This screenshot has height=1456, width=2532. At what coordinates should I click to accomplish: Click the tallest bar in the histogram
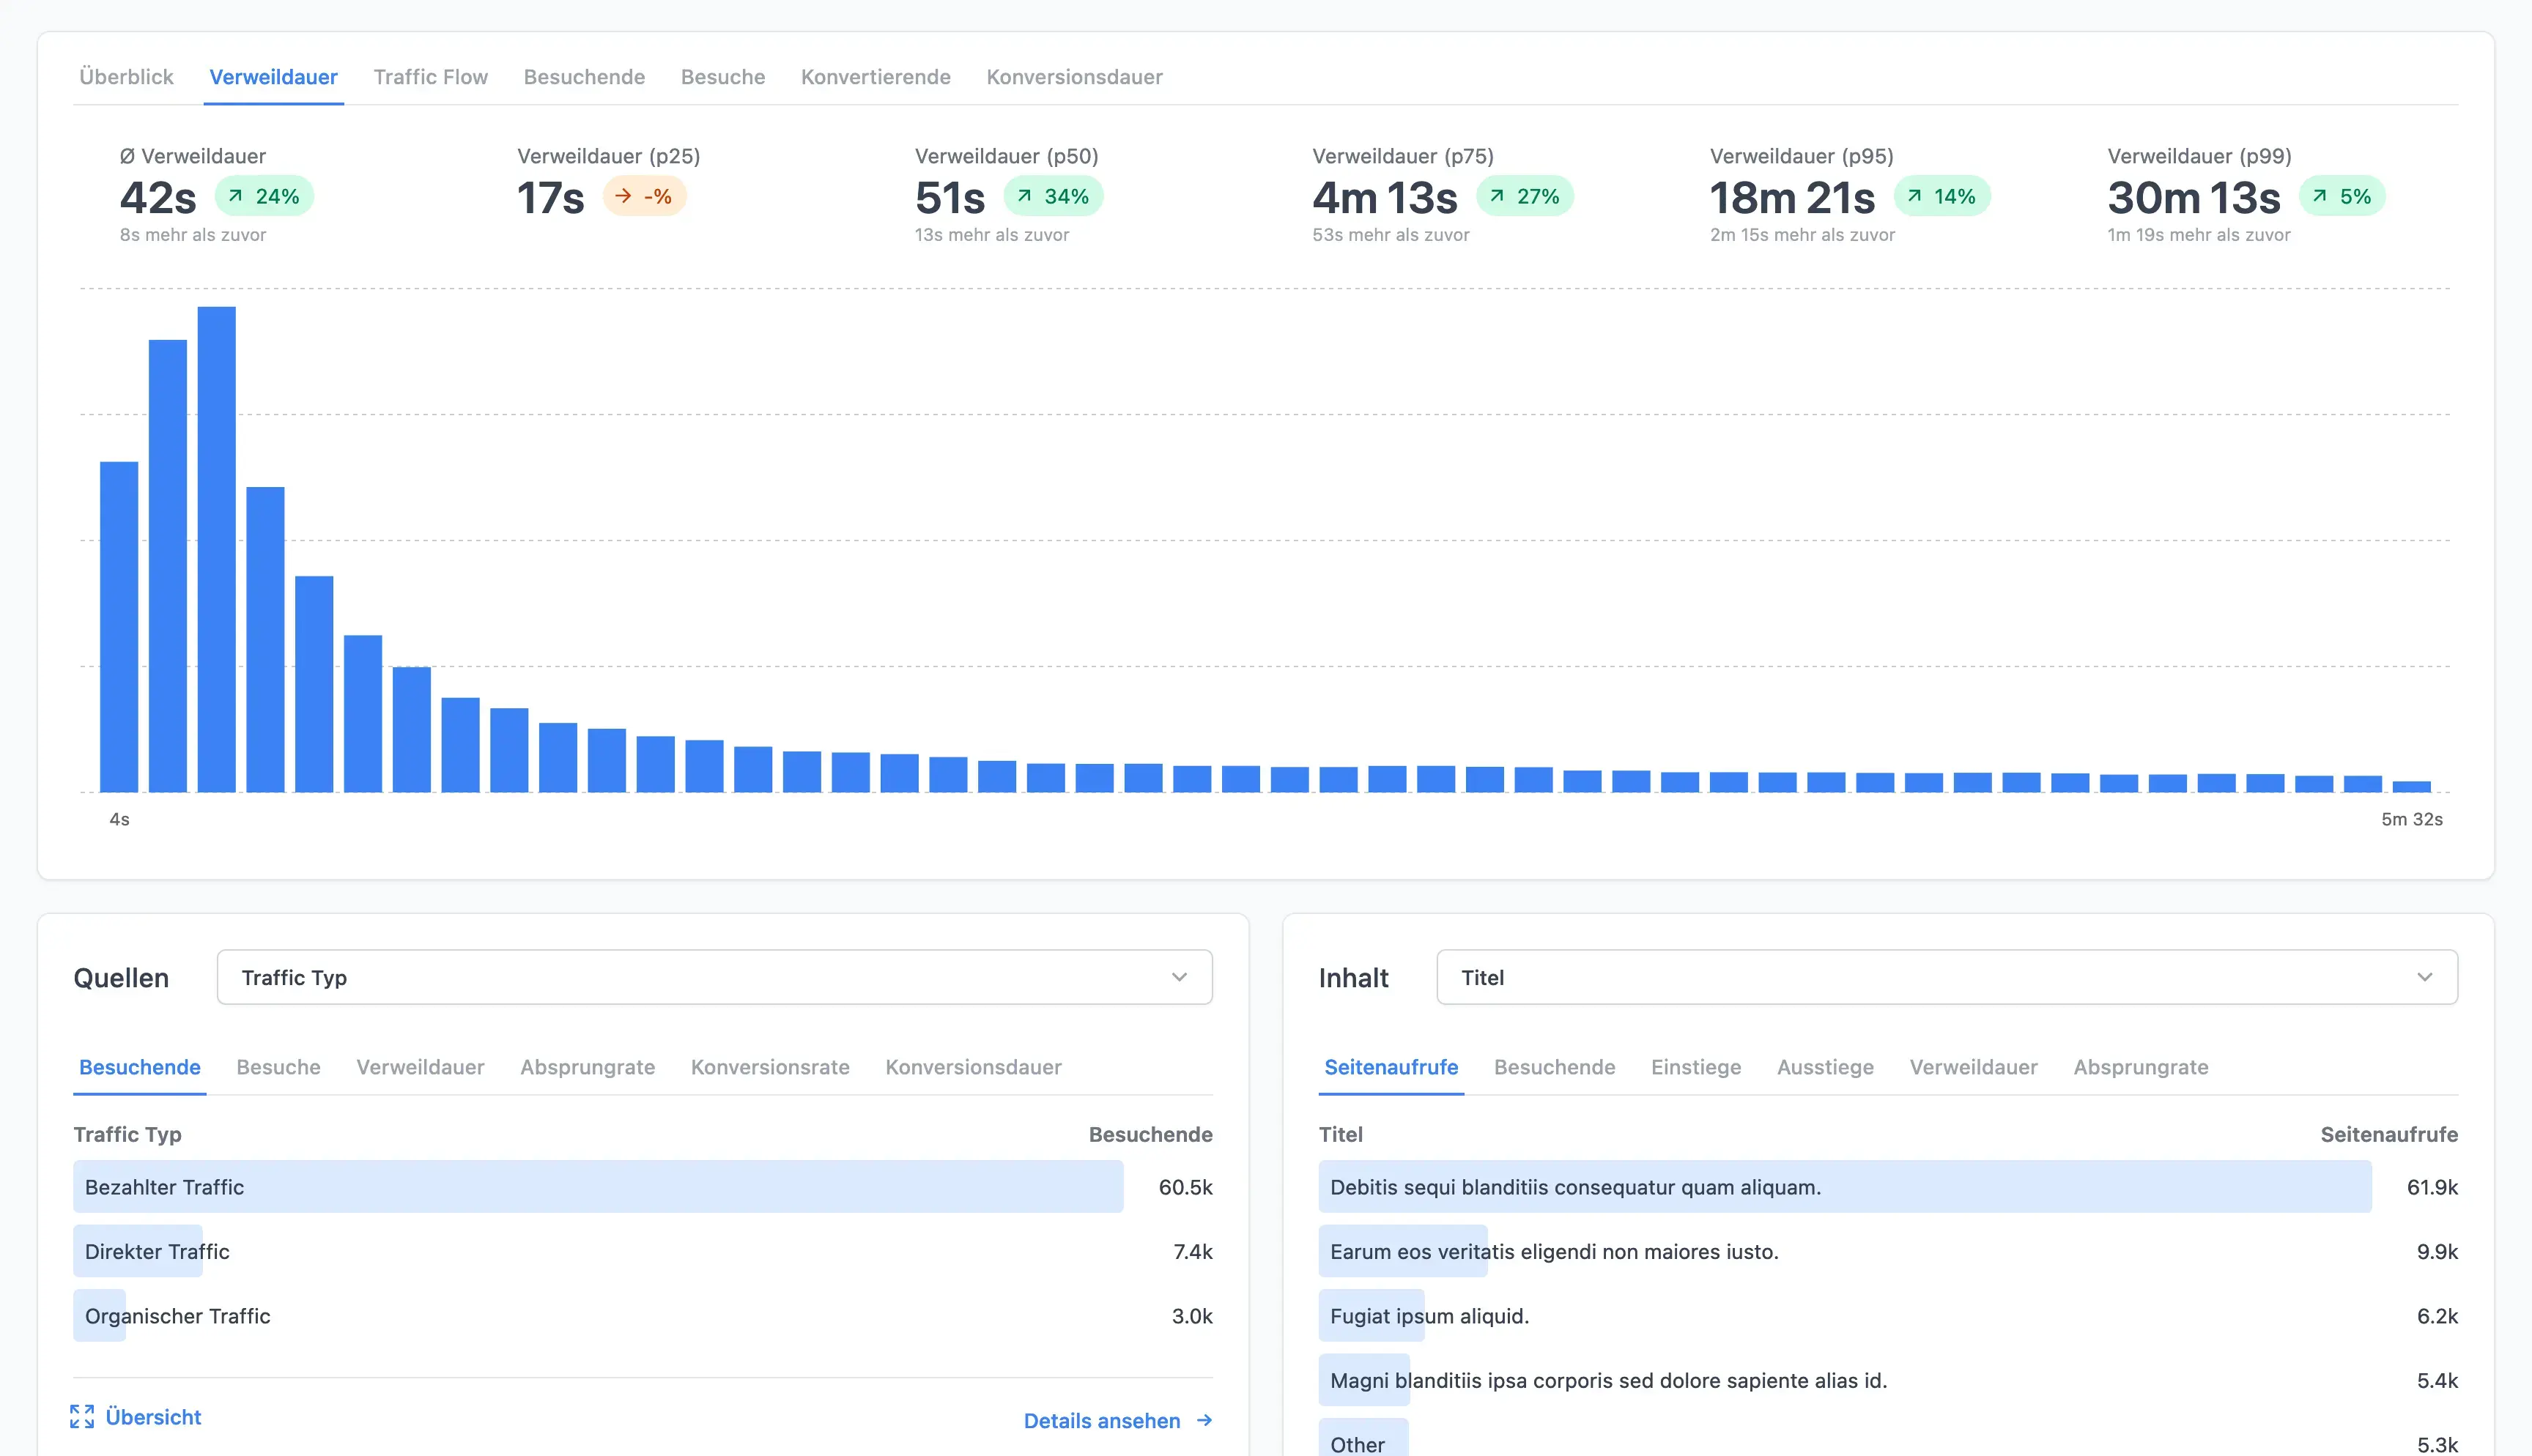pos(216,550)
